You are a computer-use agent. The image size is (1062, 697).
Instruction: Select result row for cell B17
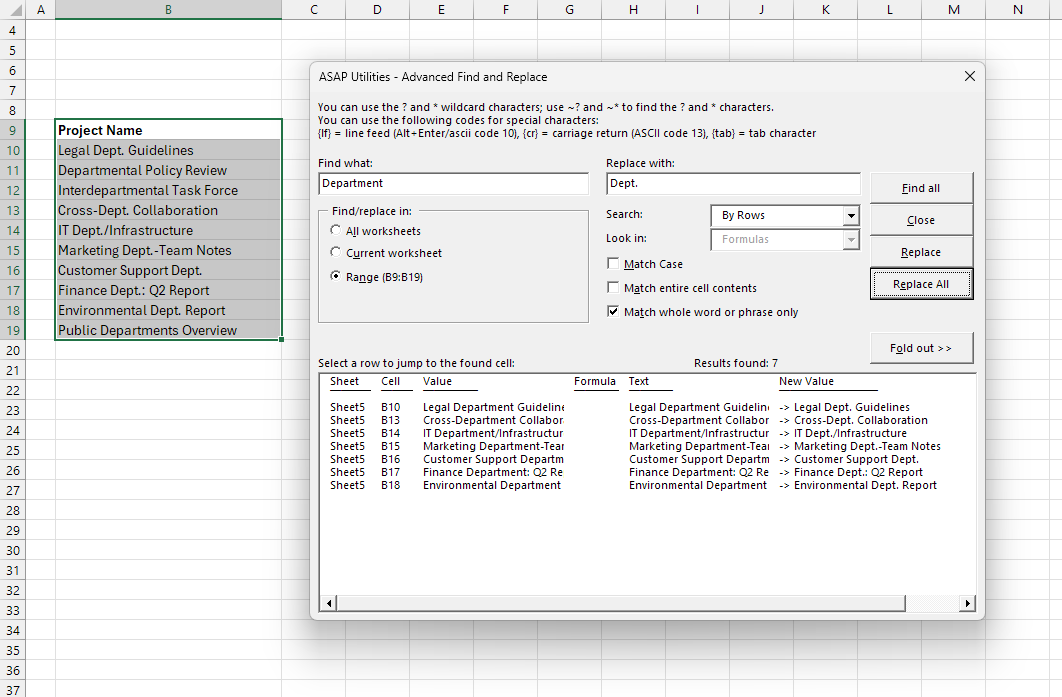tap(647, 472)
